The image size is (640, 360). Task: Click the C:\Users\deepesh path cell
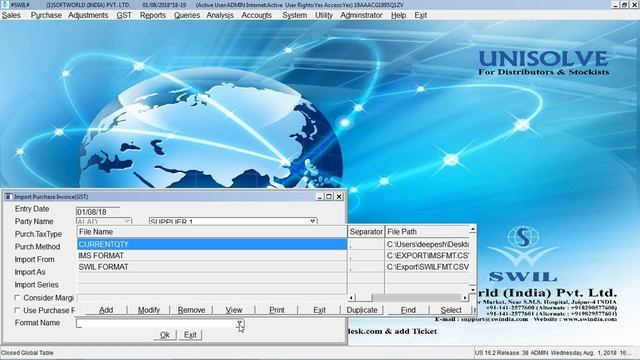(427, 244)
